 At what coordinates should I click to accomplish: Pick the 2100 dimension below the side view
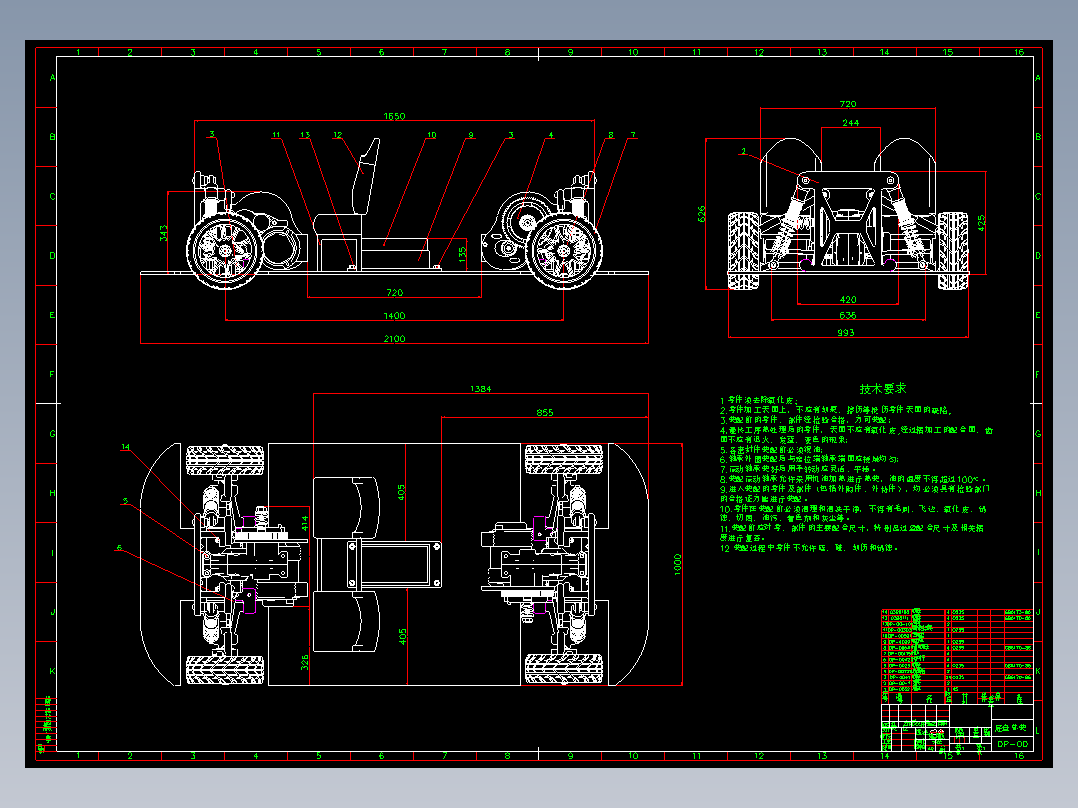(394, 338)
